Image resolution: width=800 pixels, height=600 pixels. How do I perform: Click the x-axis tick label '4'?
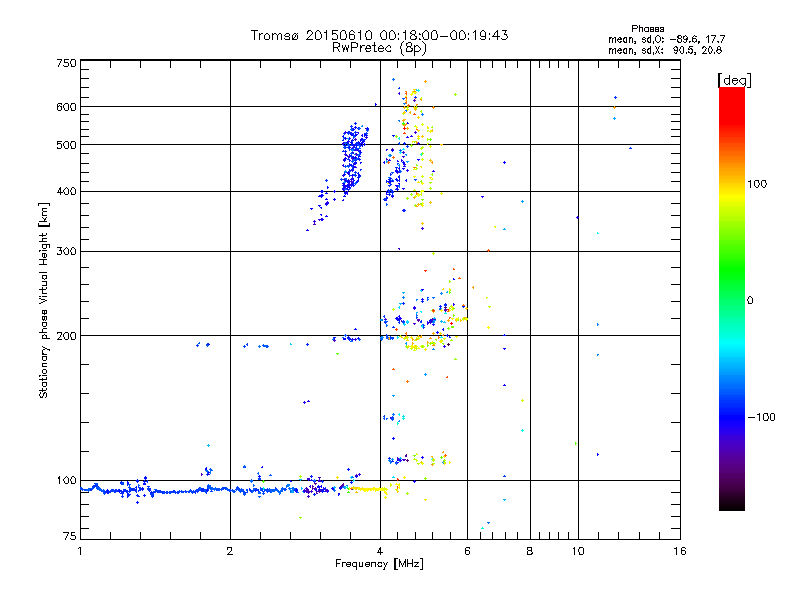pos(380,551)
